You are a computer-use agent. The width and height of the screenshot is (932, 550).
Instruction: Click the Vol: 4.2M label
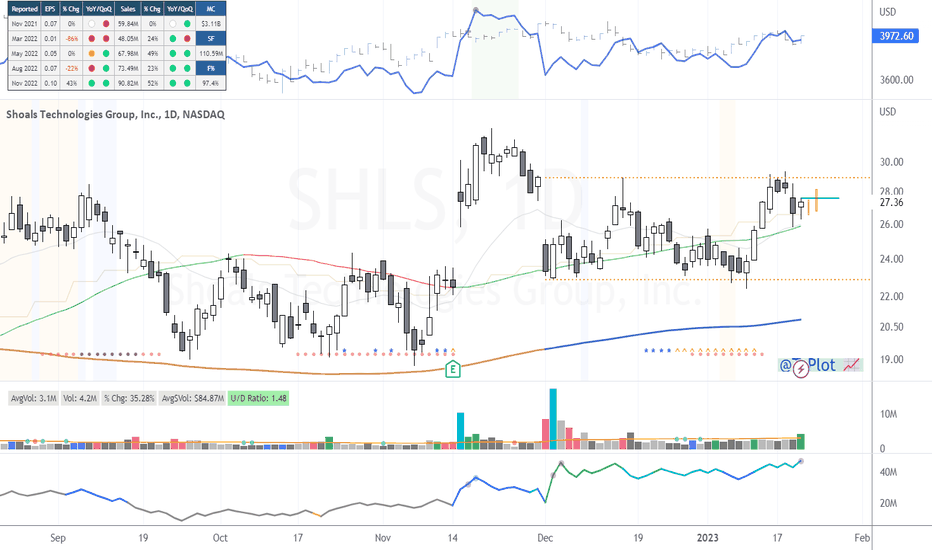[80, 398]
